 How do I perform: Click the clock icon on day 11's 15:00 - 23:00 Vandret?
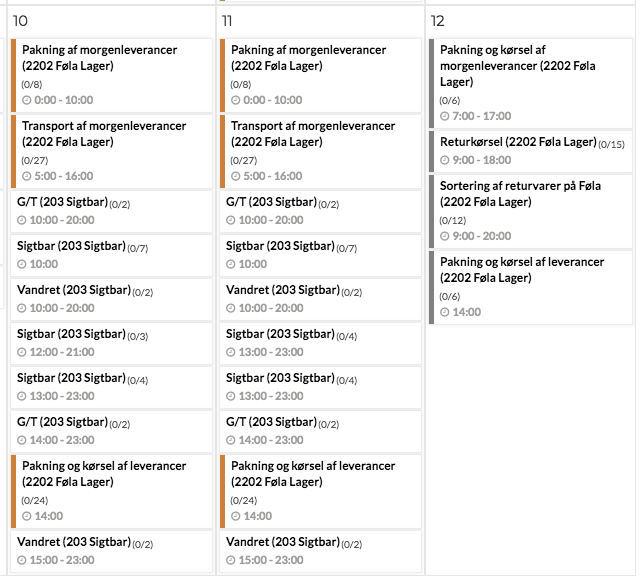tap(231, 560)
